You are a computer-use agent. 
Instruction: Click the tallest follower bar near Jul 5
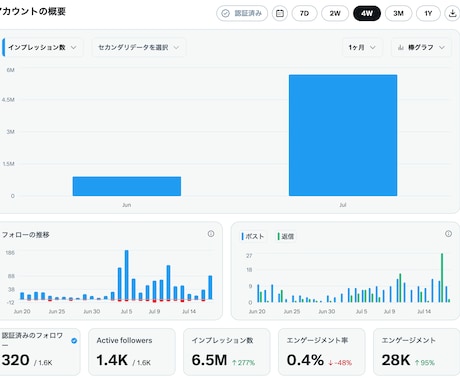pos(126,275)
